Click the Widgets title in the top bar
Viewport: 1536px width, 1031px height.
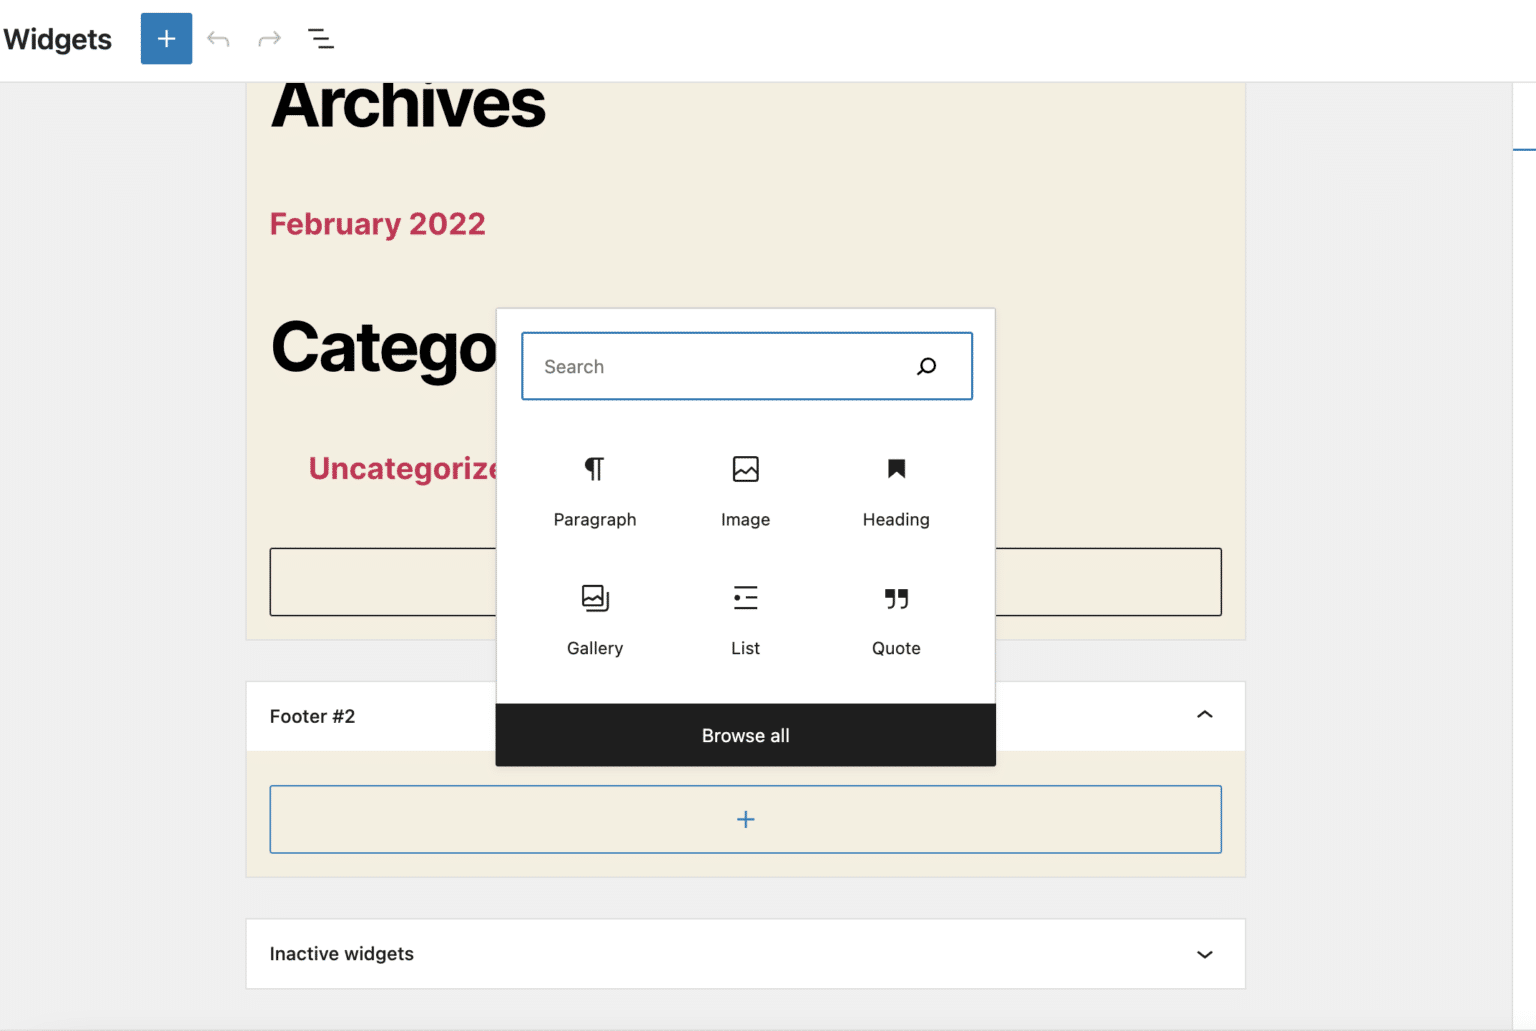56,39
